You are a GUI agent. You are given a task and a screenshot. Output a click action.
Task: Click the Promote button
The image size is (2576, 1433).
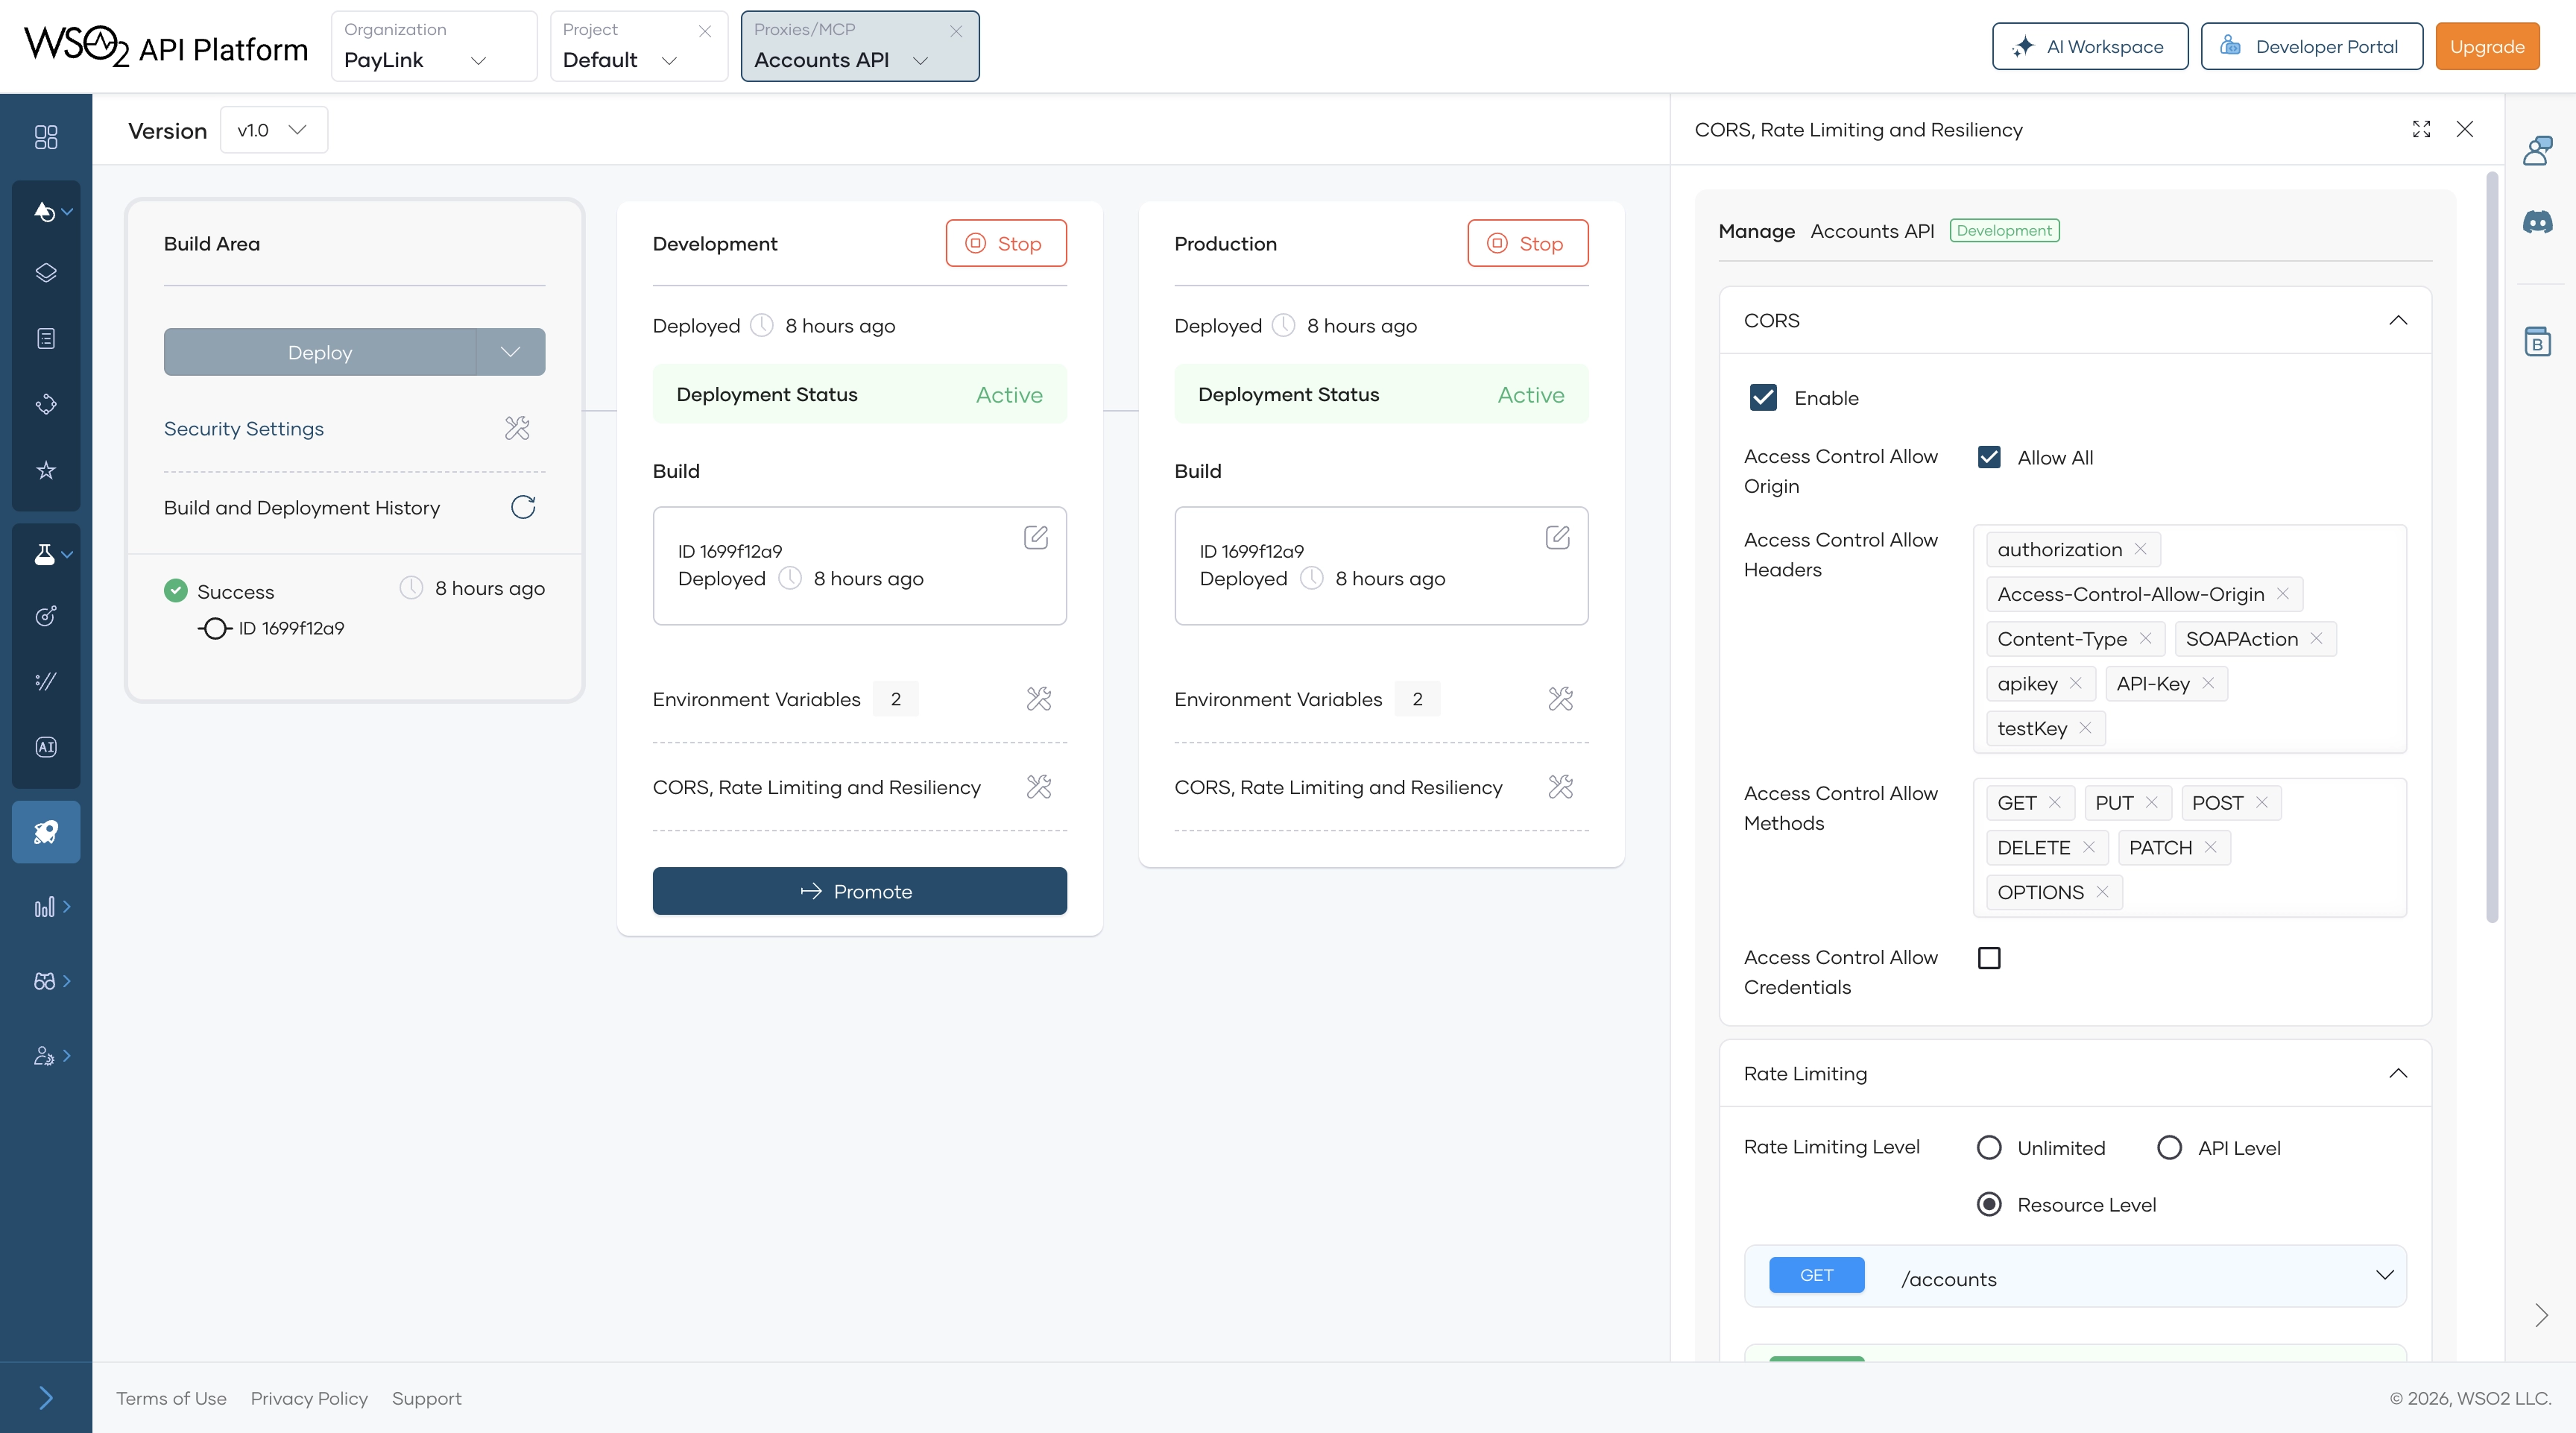click(x=859, y=890)
